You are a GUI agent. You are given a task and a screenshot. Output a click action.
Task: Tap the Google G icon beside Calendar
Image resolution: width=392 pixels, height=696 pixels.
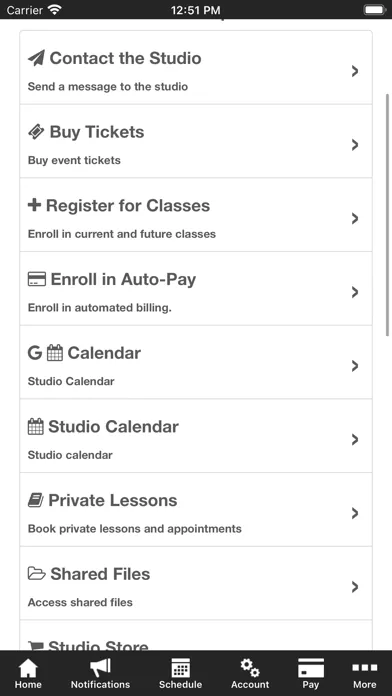pyautogui.click(x=35, y=353)
